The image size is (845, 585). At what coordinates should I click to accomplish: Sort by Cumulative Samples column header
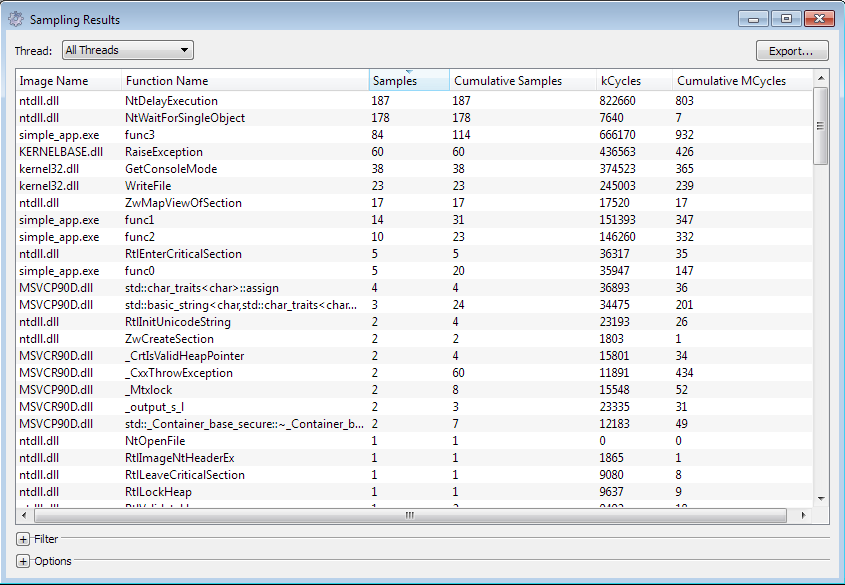[x=523, y=80]
